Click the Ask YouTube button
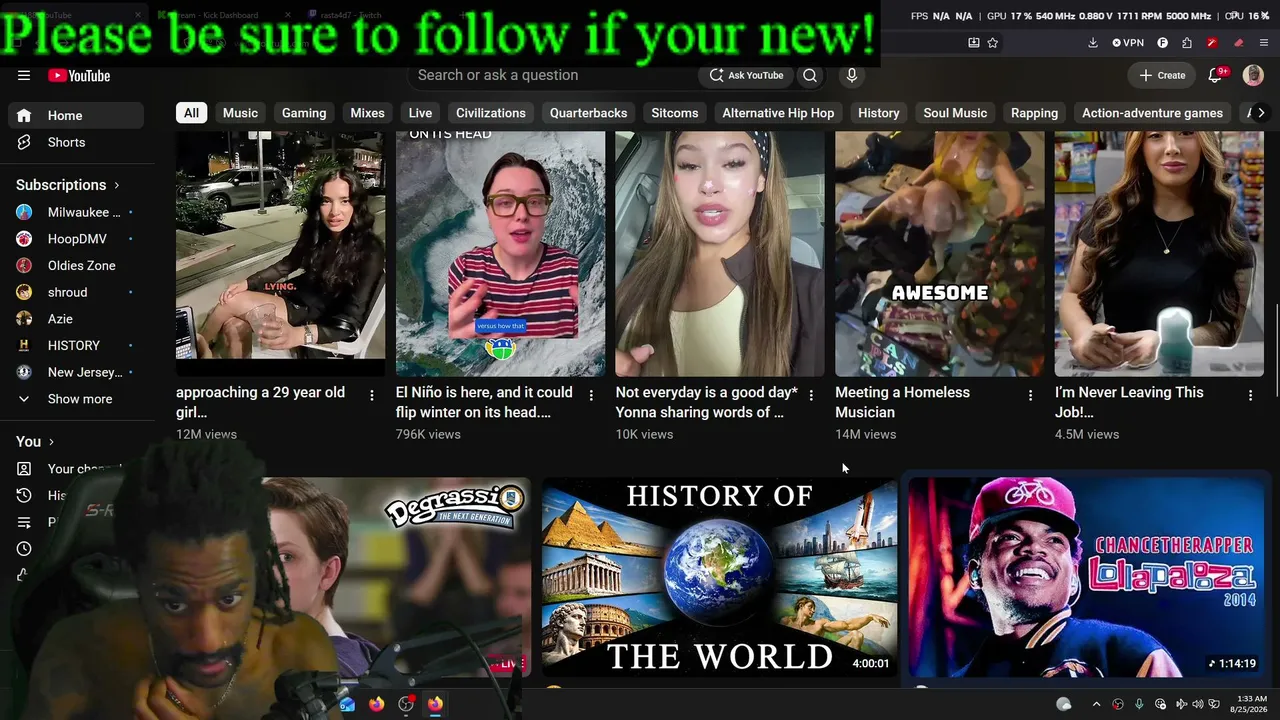 [747, 75]
